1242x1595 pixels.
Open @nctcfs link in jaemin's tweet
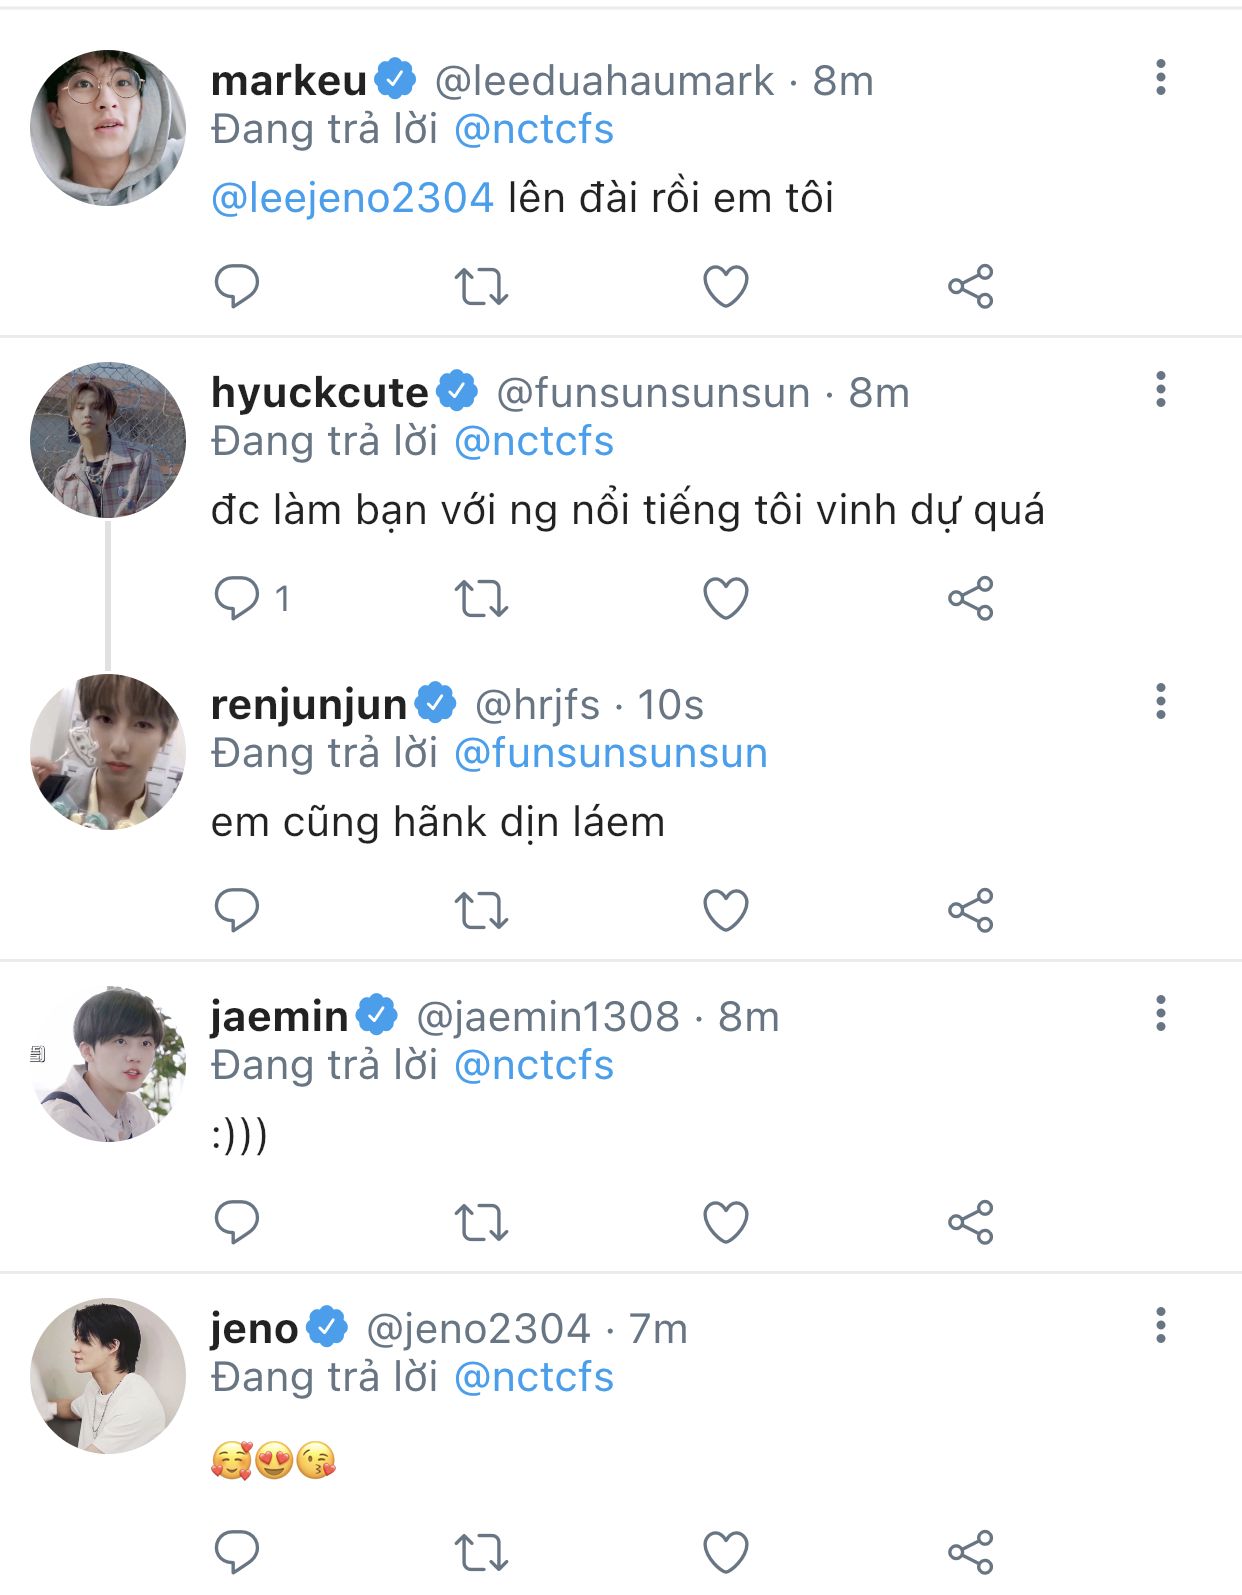[x=533, y=1065]
